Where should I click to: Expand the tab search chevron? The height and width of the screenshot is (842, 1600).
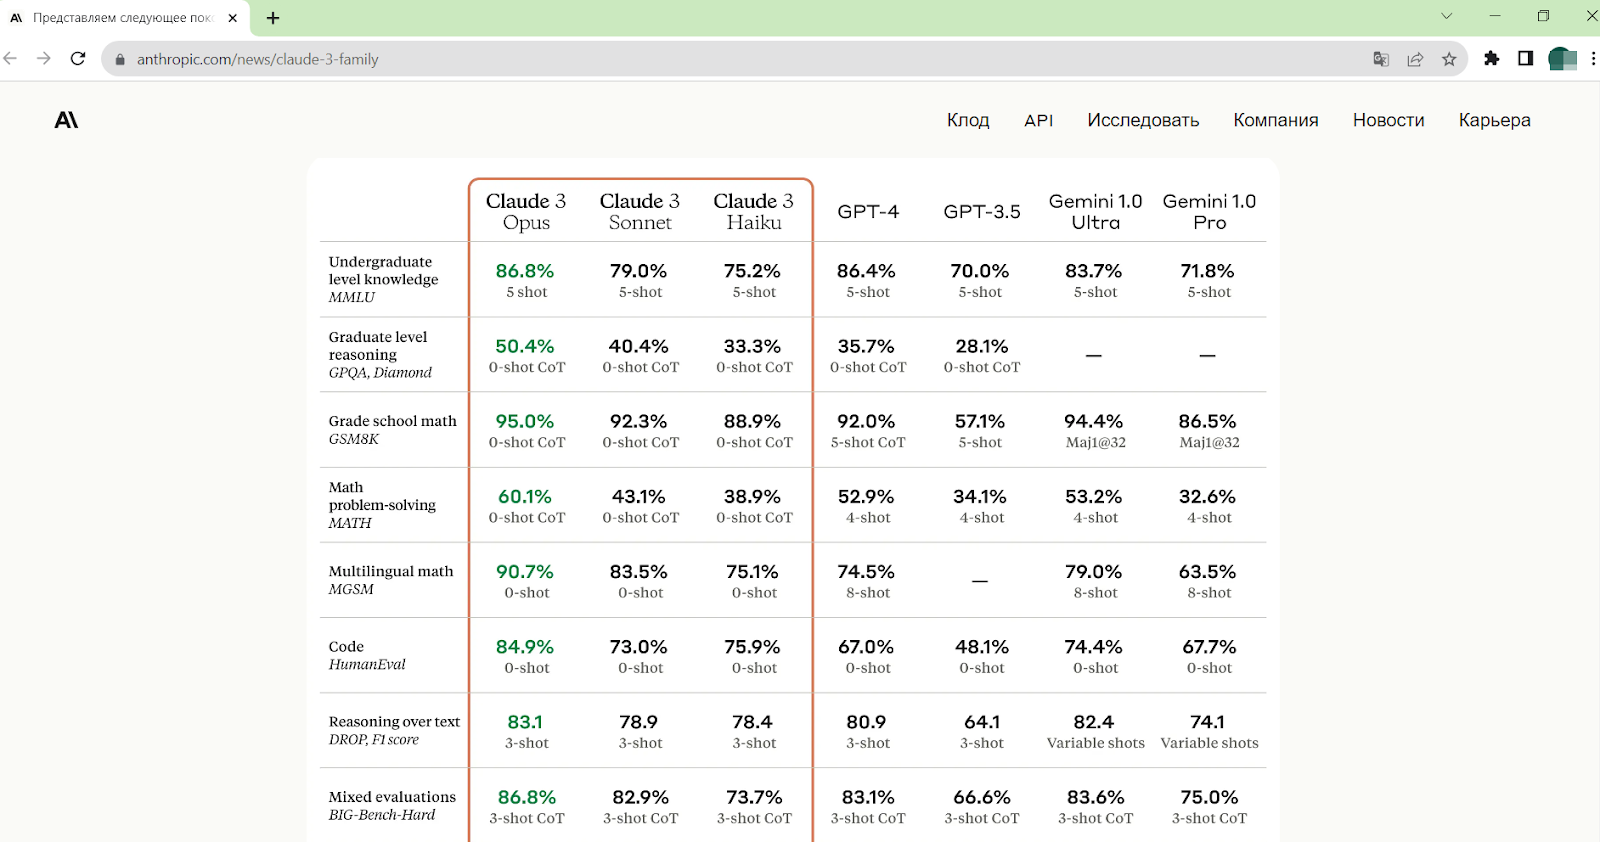click(1446, 16)
